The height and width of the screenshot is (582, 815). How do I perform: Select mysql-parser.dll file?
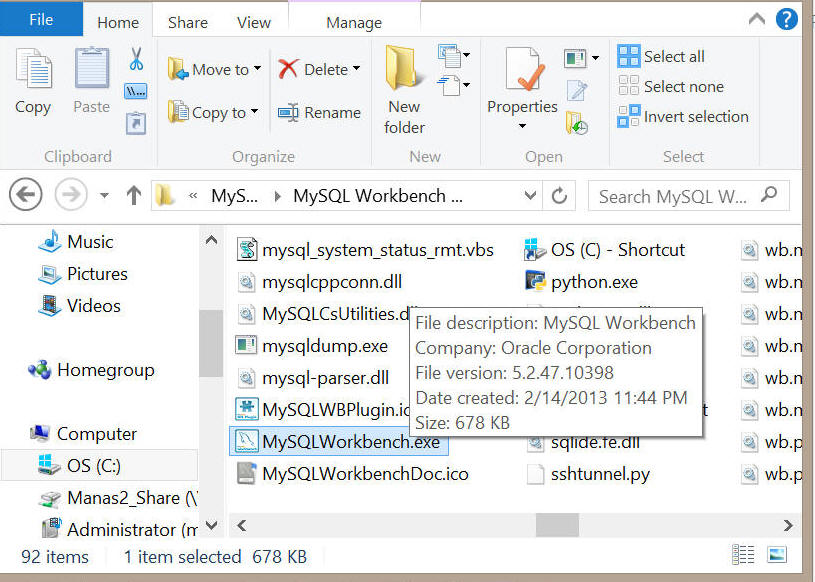(313, 378)
